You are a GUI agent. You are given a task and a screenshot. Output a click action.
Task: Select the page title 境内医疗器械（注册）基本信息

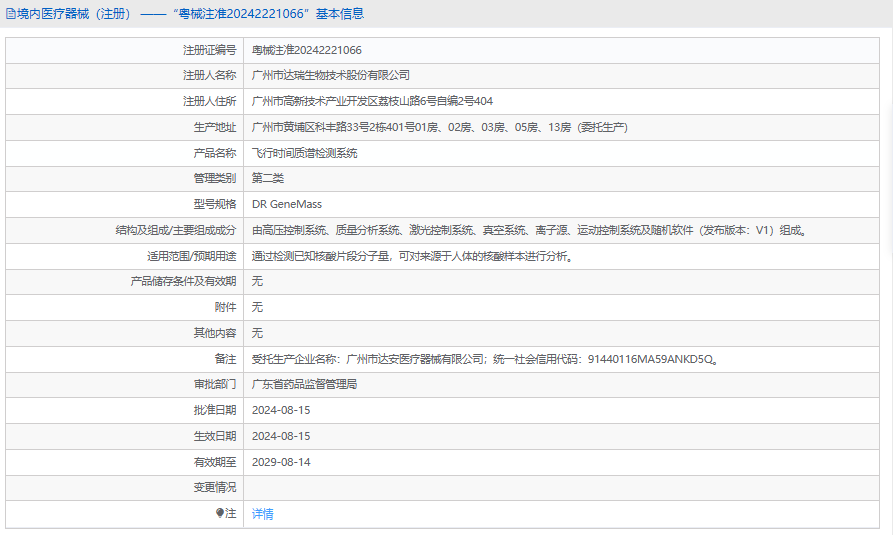[190, 14]
